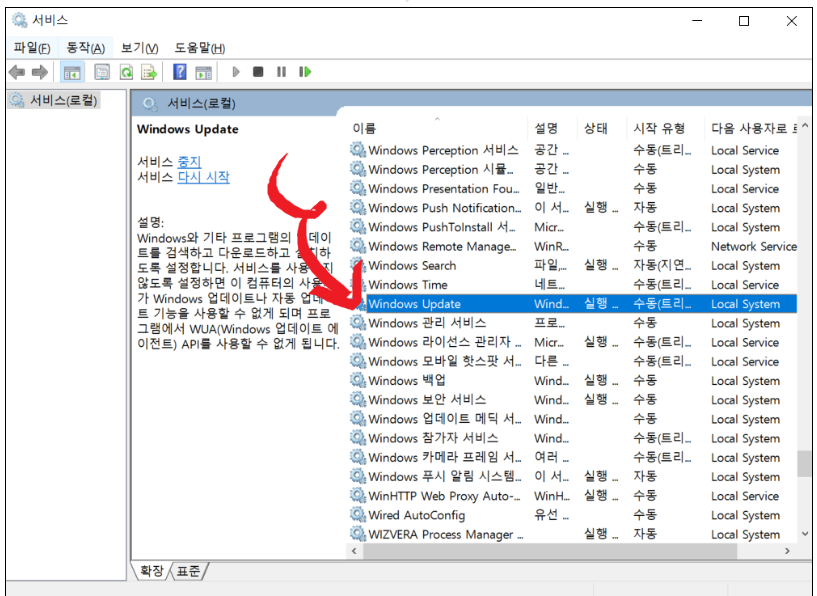
Task: Select Windows 모바일 핫스팟 서... row
Action: tap(573, 362)
